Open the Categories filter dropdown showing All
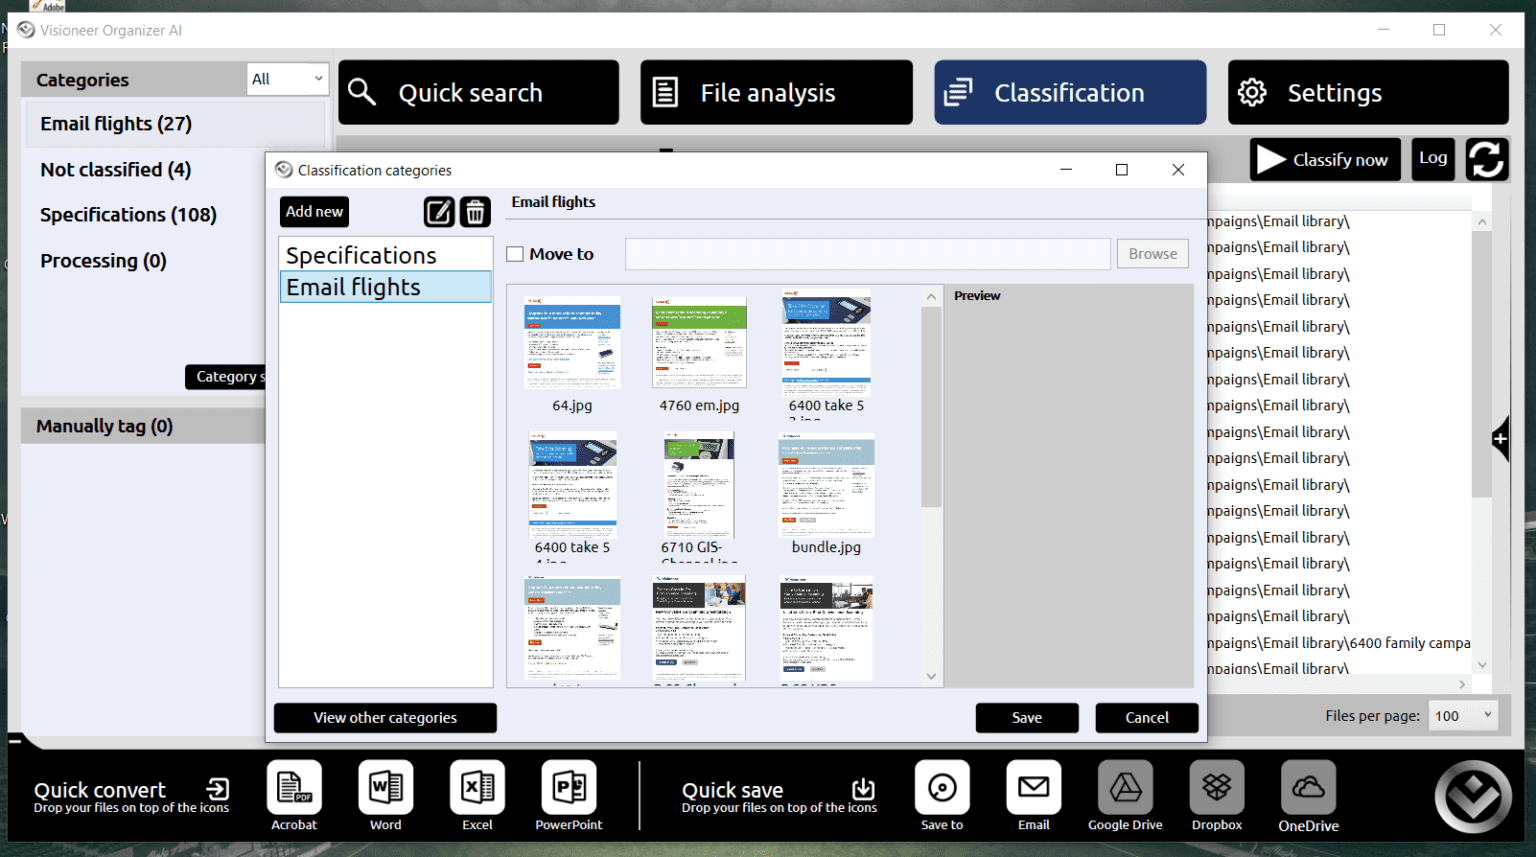This screenshot has width=1536, height=857. pyautogui.click(x=287, y=79)
